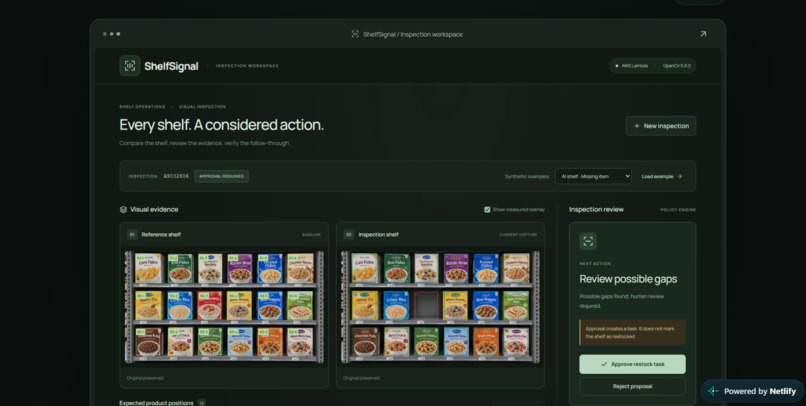
Task: Click the CURRENT CAPTURE label
Action: tap(518, 235)
